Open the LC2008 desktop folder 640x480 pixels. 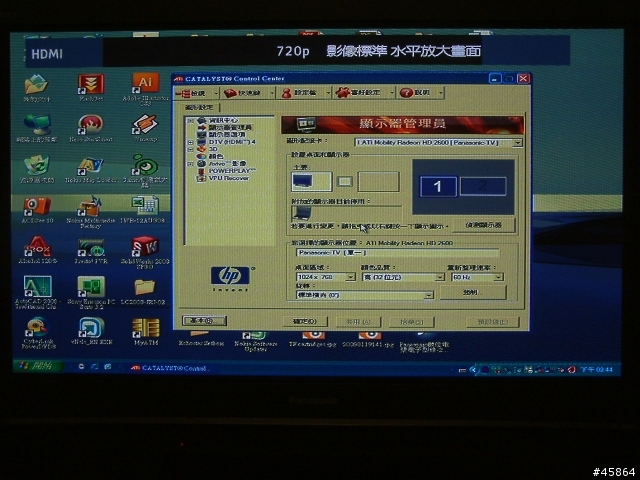(144, 291)
